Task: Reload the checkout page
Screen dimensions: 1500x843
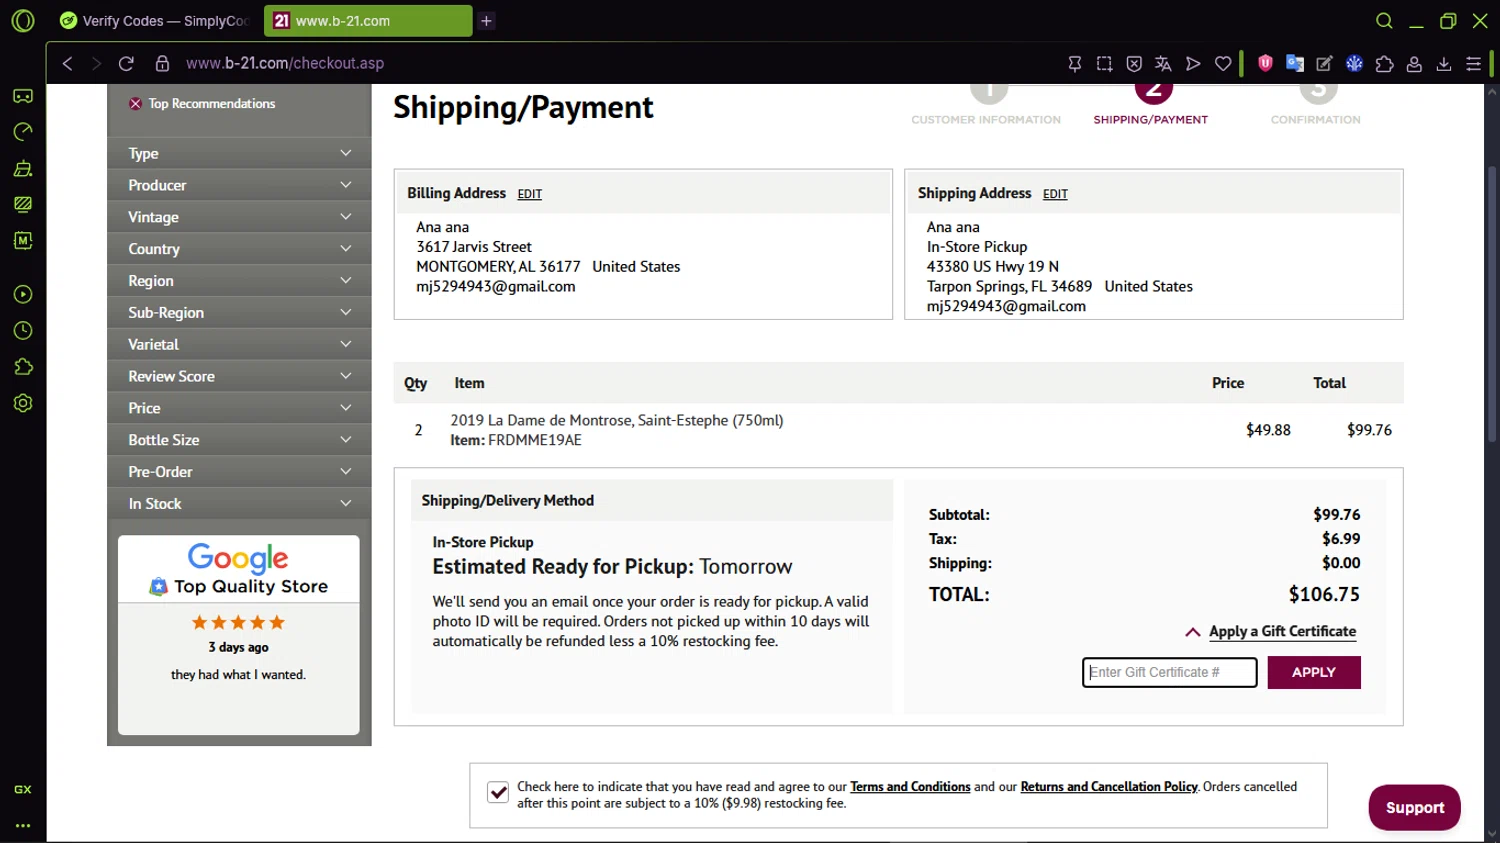Action: [126, 63]
